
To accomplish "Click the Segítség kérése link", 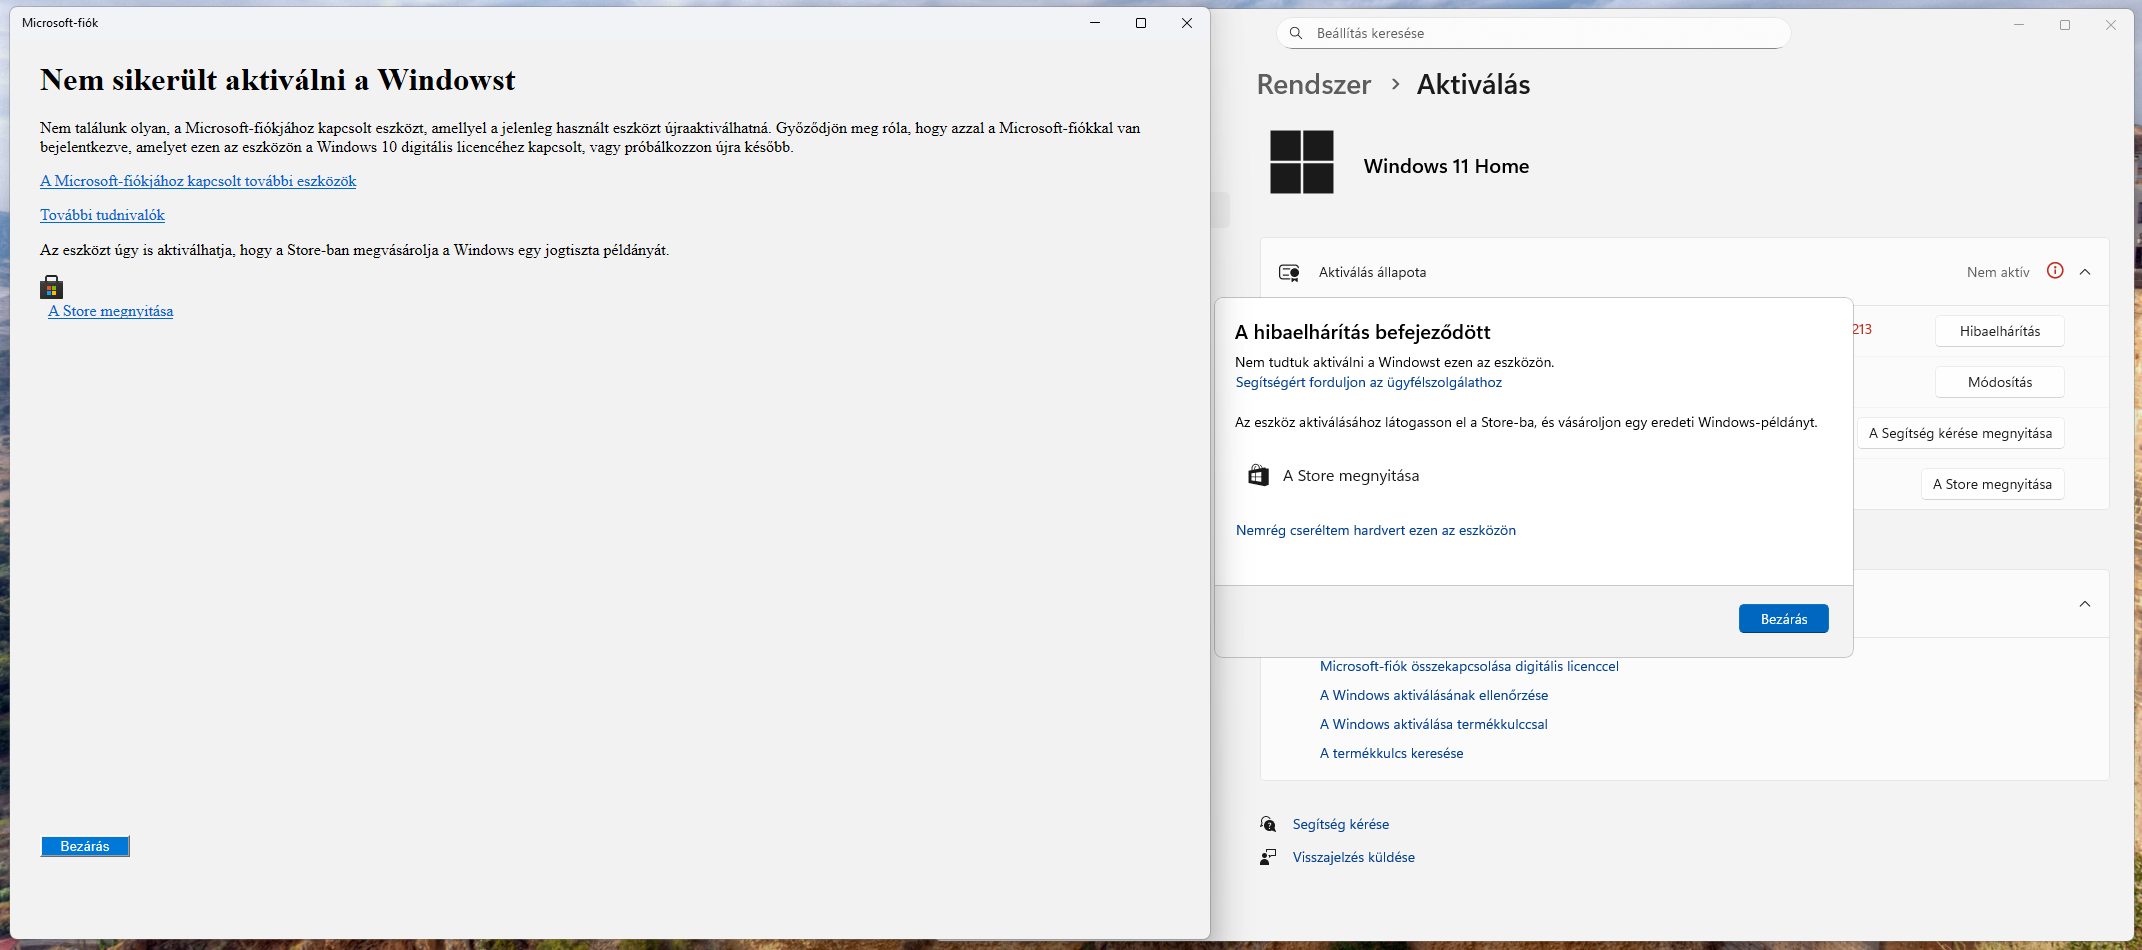I will [1341, 824].
